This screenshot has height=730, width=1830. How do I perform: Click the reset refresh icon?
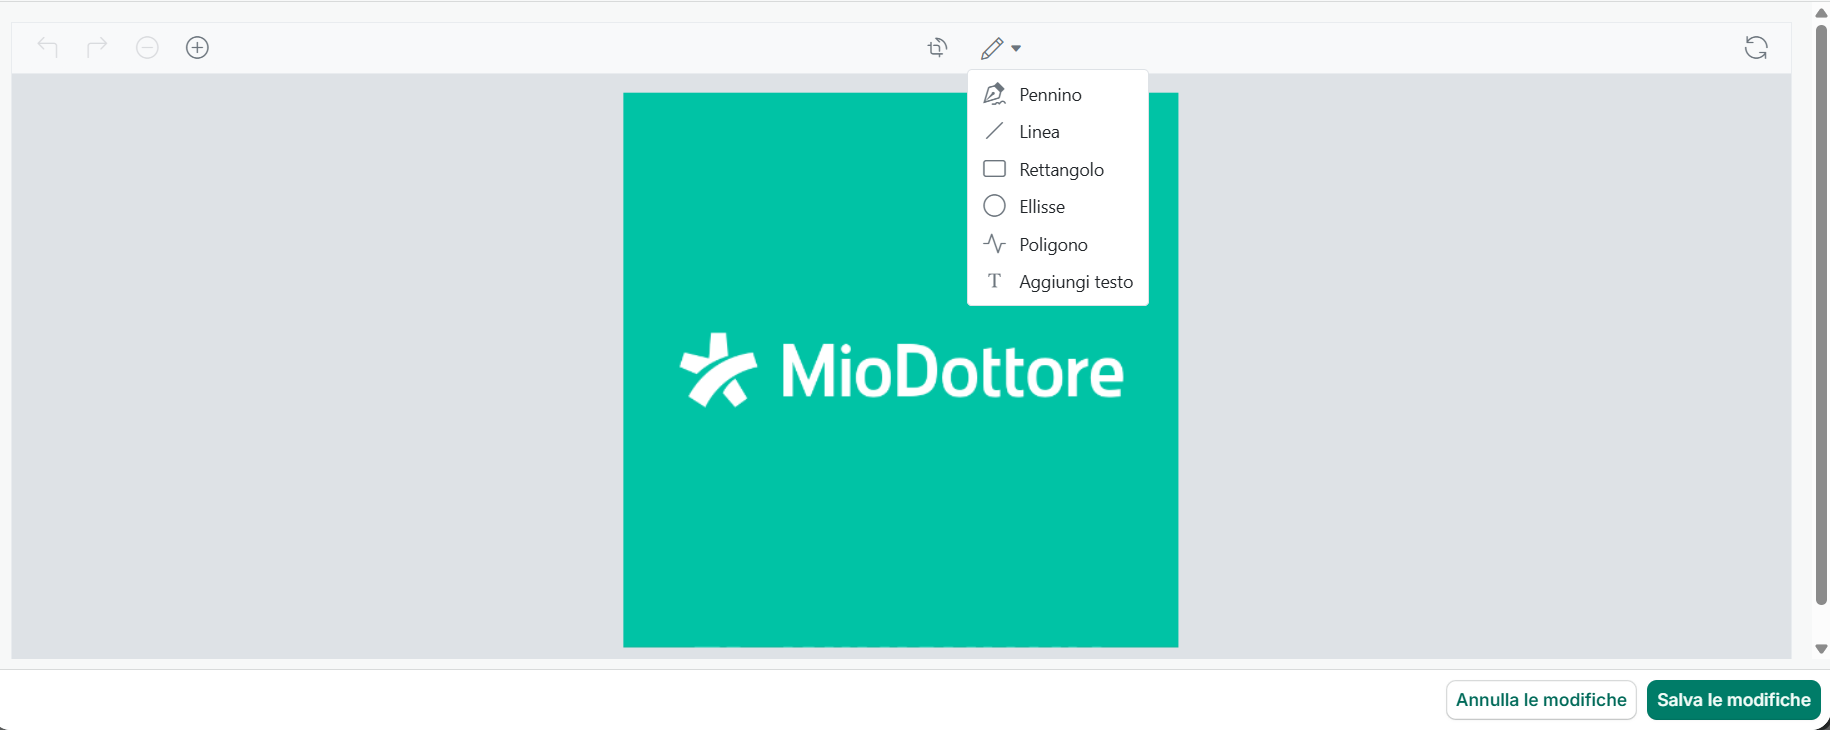(1756, 47)
